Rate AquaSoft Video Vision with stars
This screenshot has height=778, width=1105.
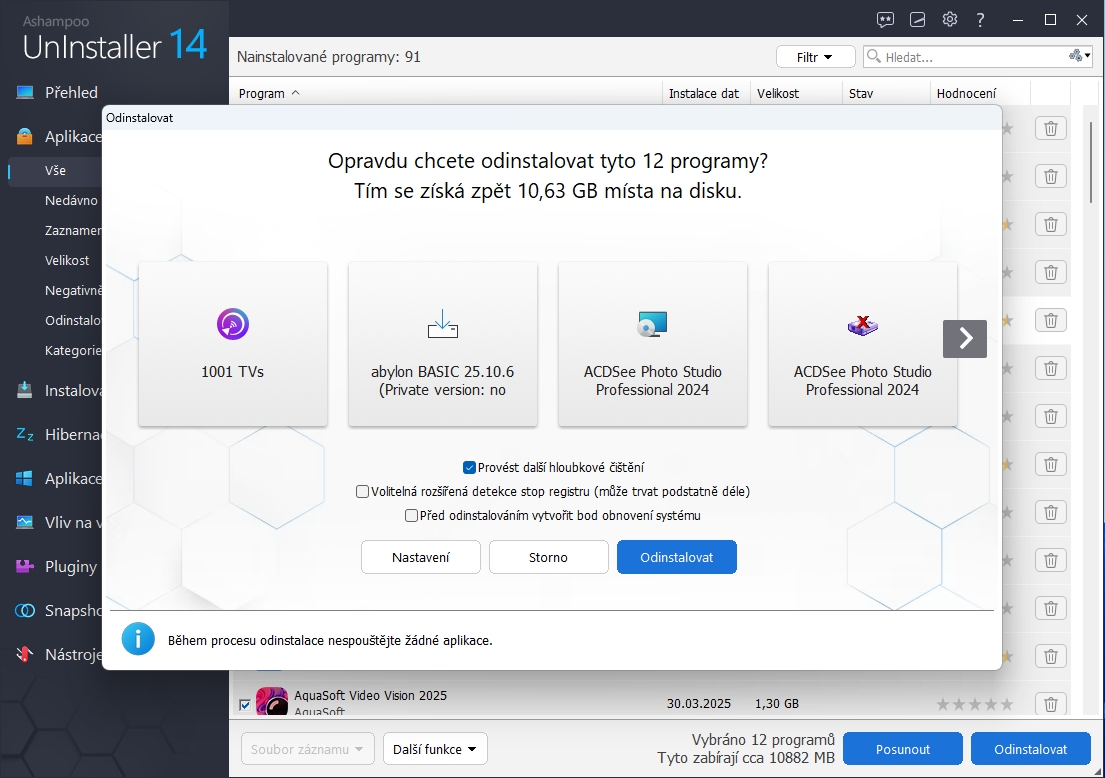pyautogui.click(x=975, y=704)
